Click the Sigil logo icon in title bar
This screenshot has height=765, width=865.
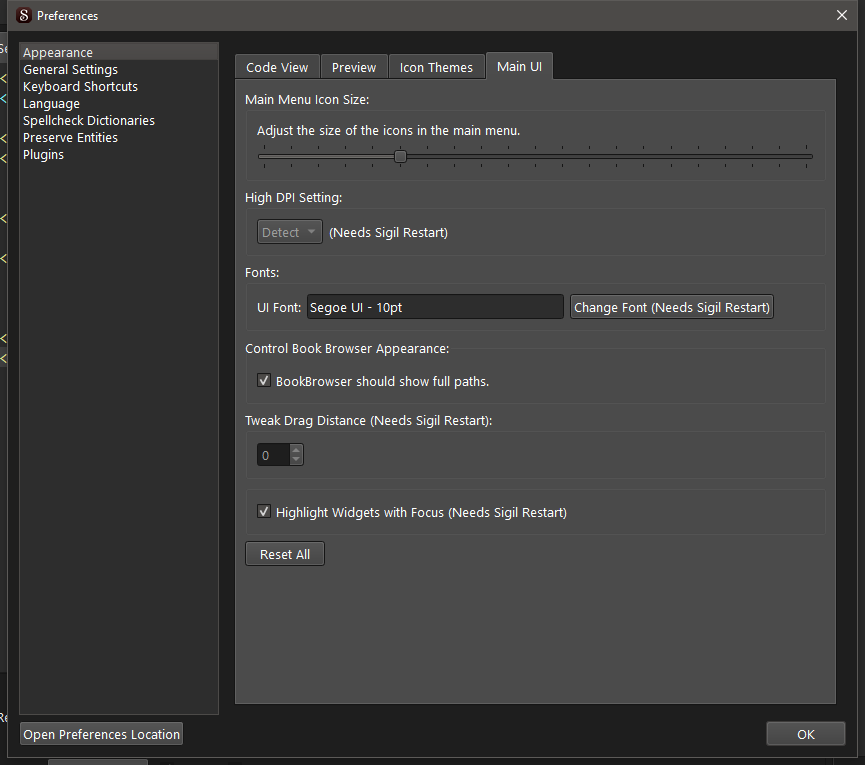24,15
